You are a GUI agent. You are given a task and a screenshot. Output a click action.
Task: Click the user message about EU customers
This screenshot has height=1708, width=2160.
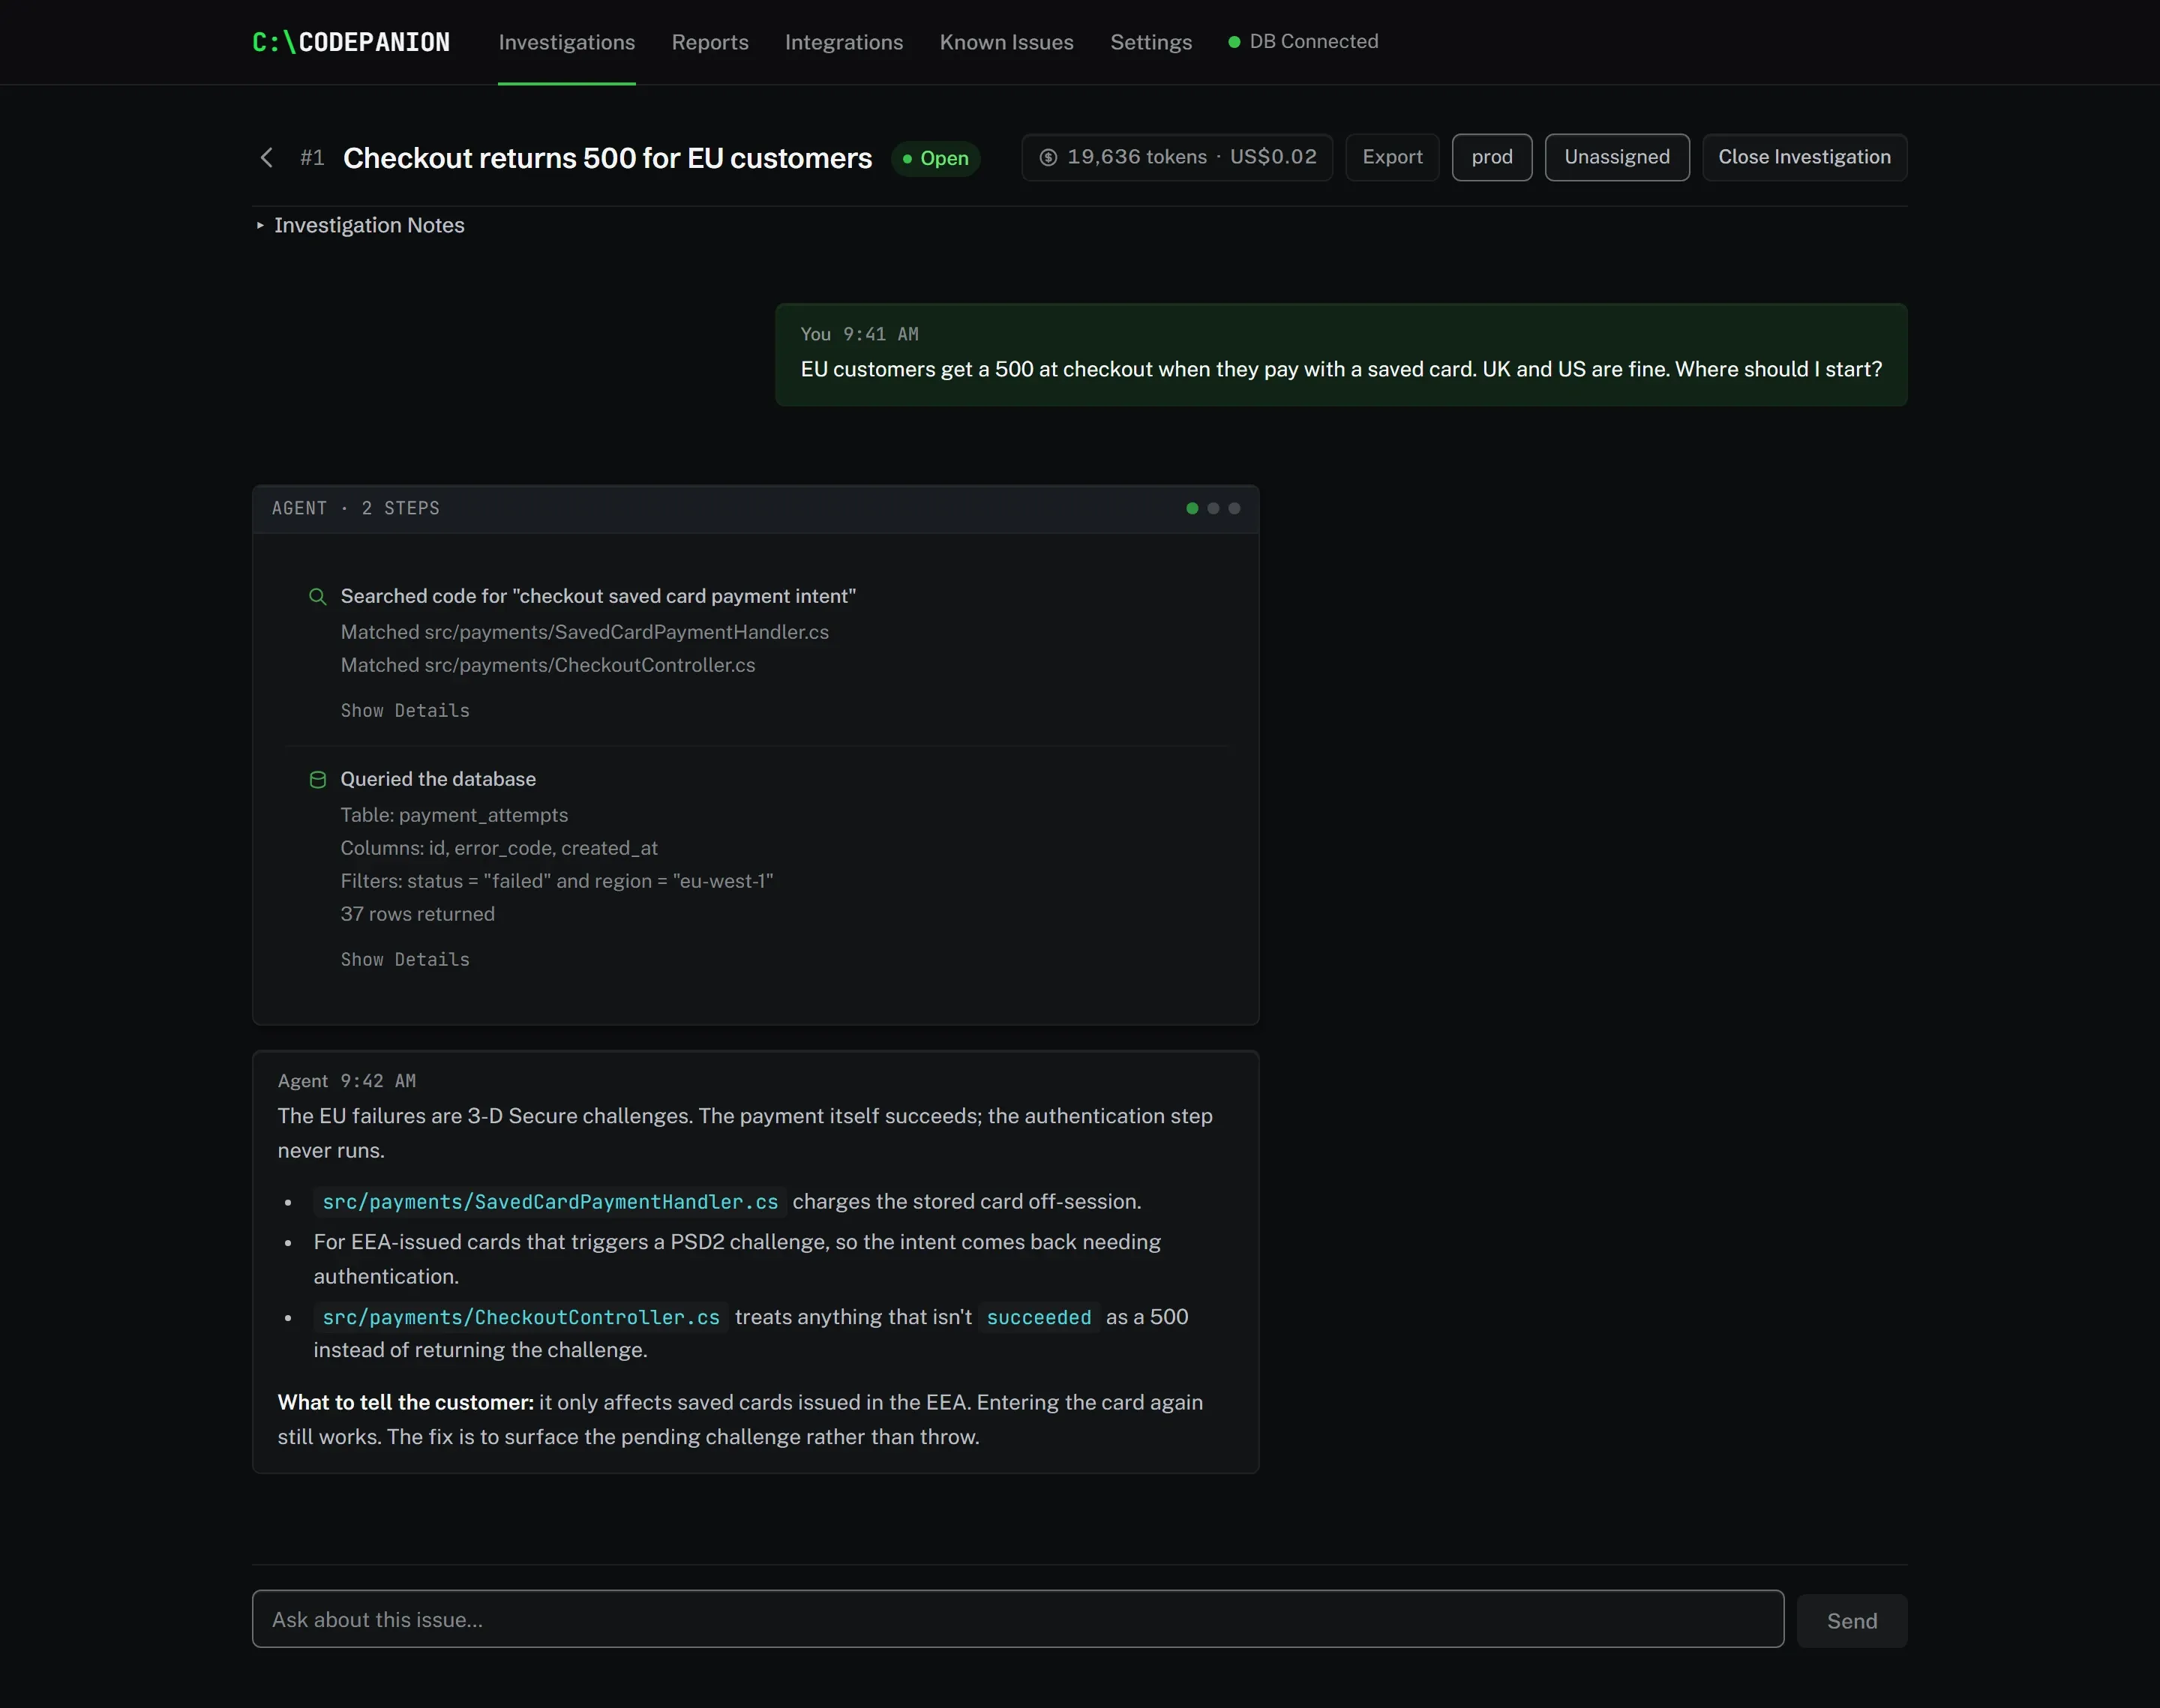(1341, 369)
